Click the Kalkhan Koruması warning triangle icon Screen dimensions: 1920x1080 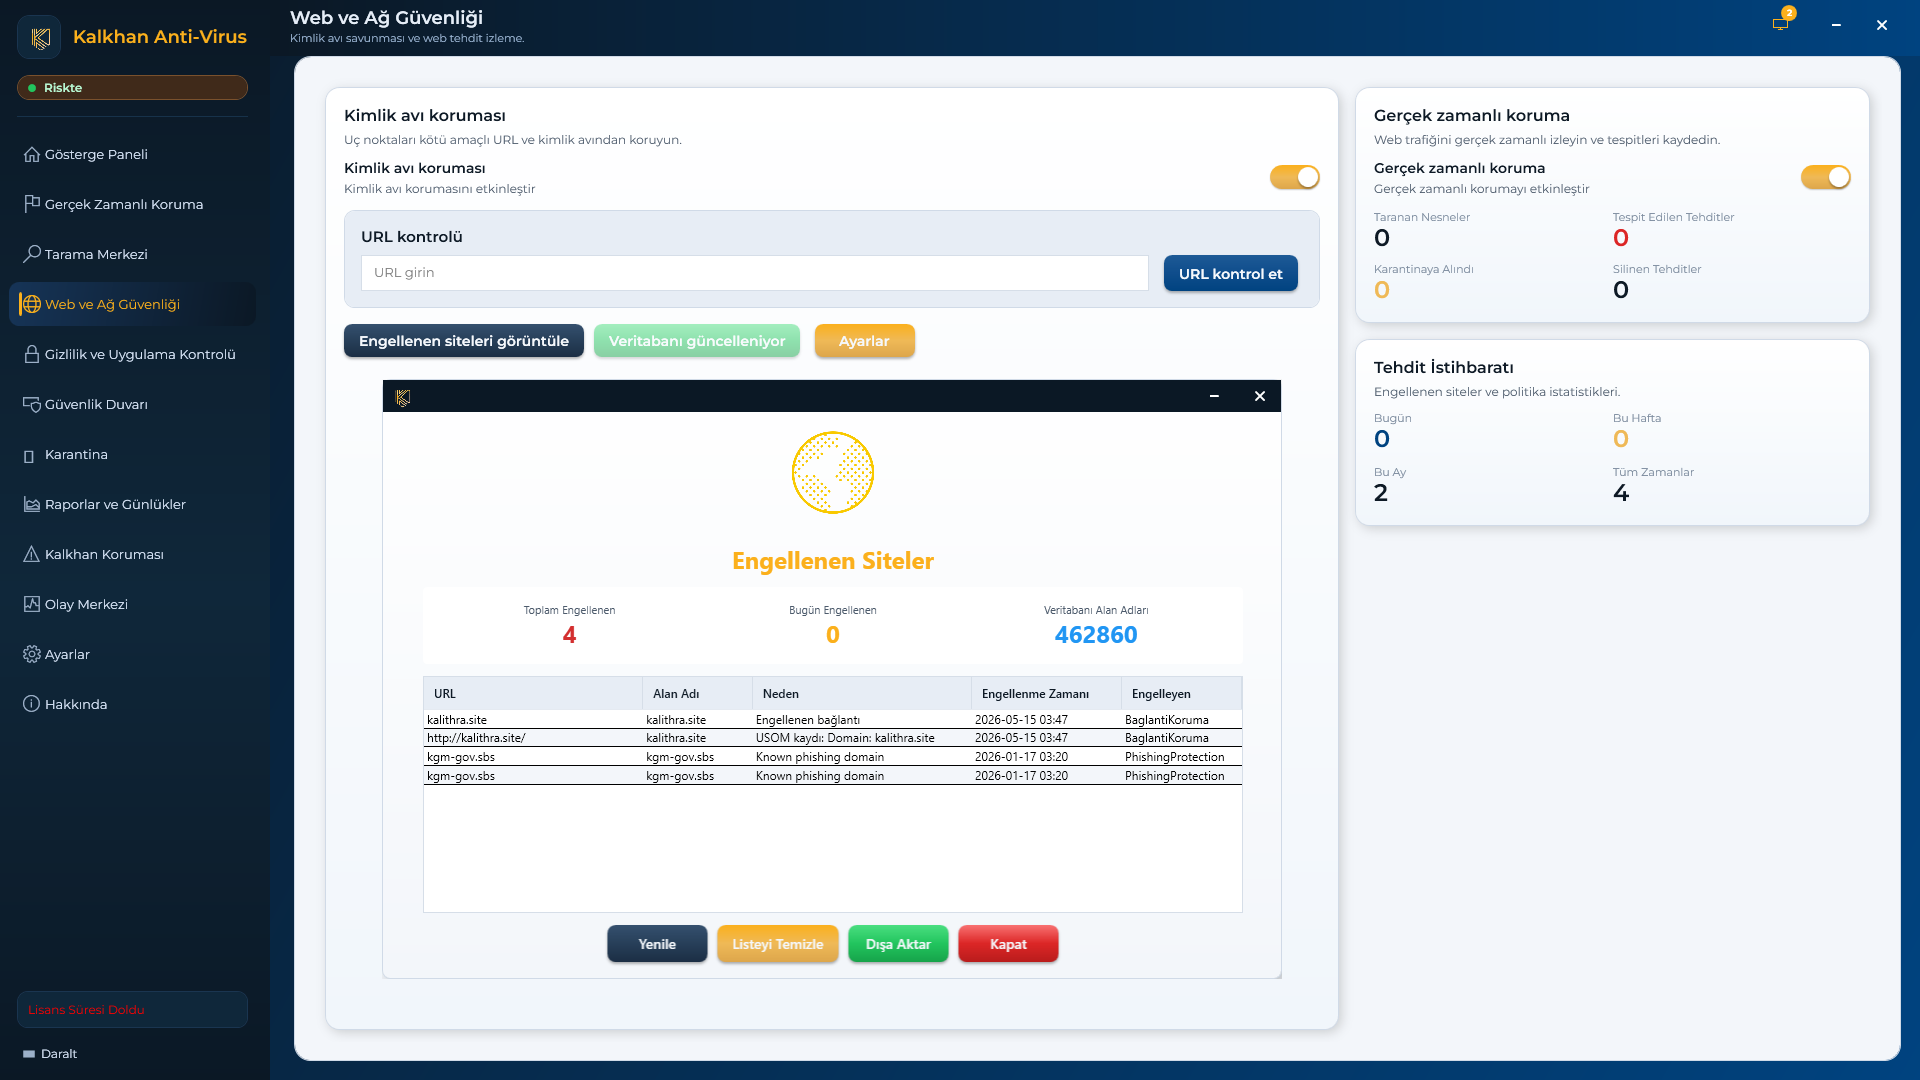click(32, 554)
